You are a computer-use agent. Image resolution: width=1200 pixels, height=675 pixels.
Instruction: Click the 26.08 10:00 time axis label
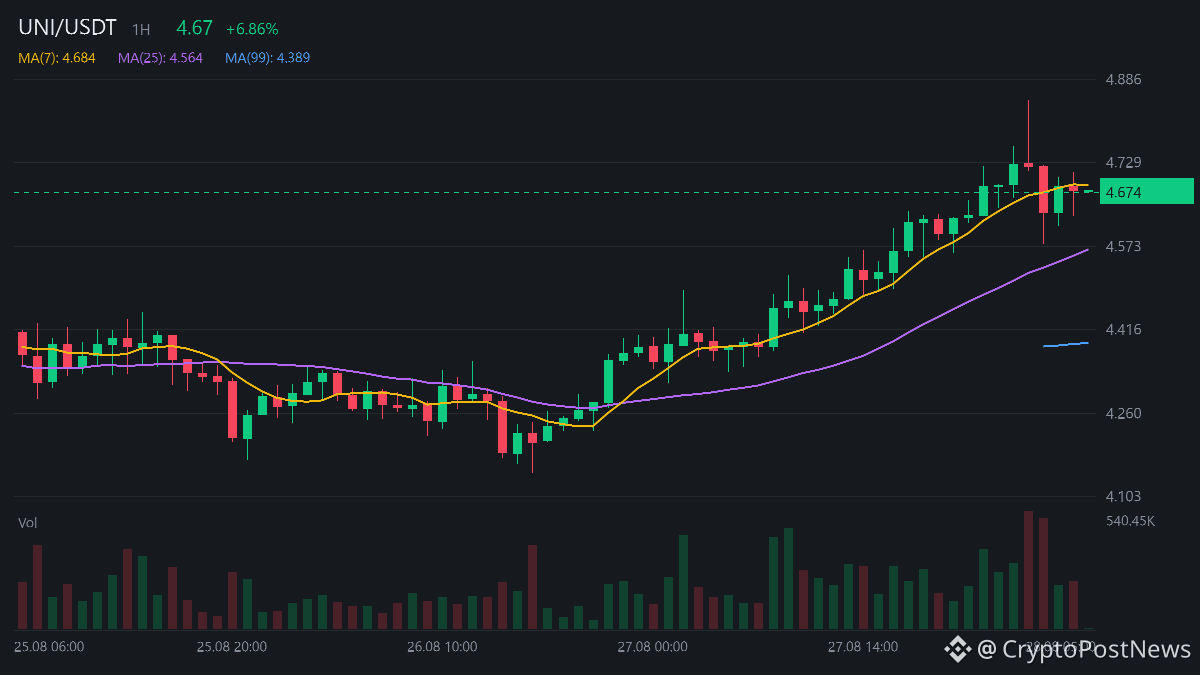(442, 647)
